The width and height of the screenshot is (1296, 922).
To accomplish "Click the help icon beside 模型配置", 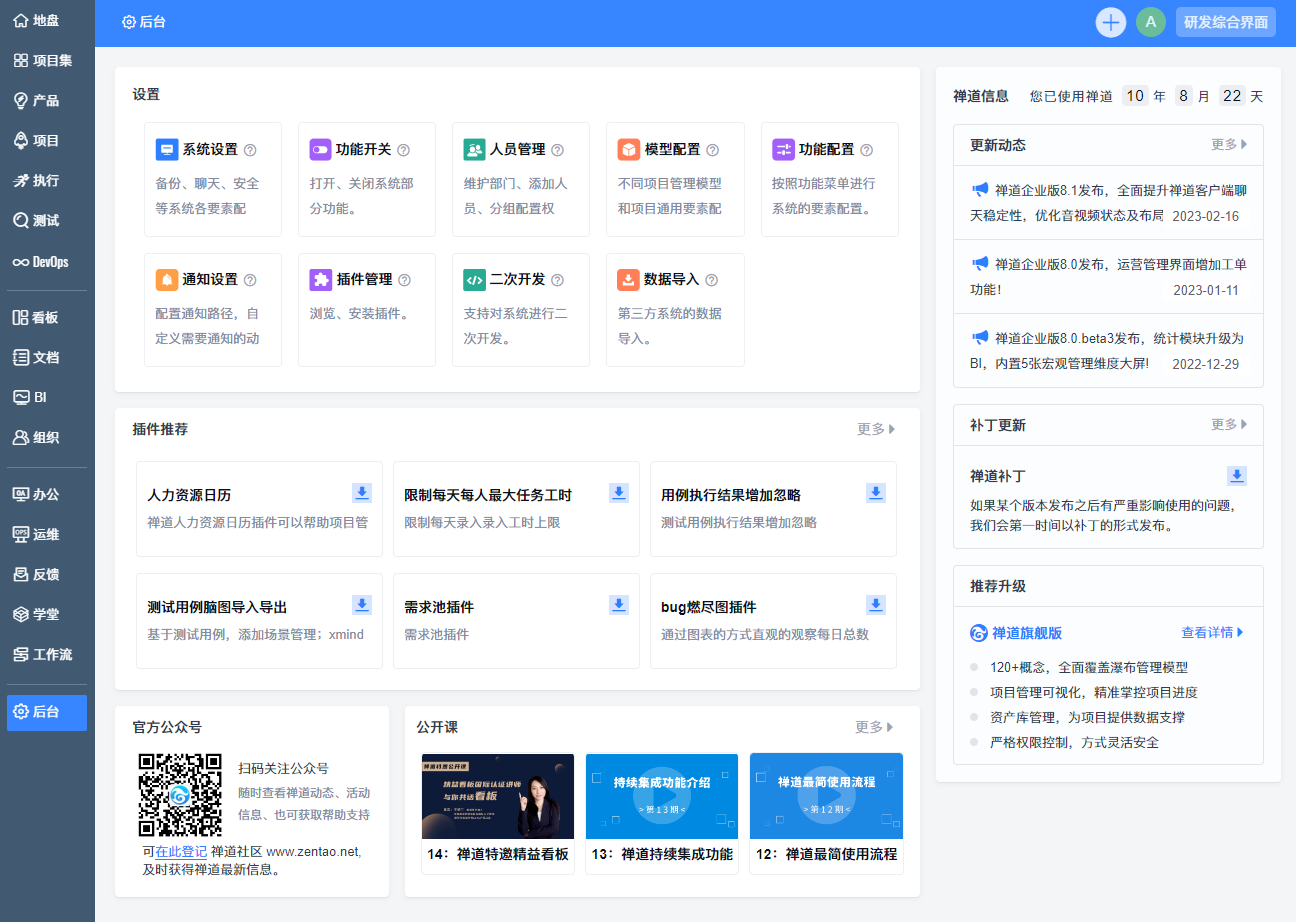I will coord(713,150).
